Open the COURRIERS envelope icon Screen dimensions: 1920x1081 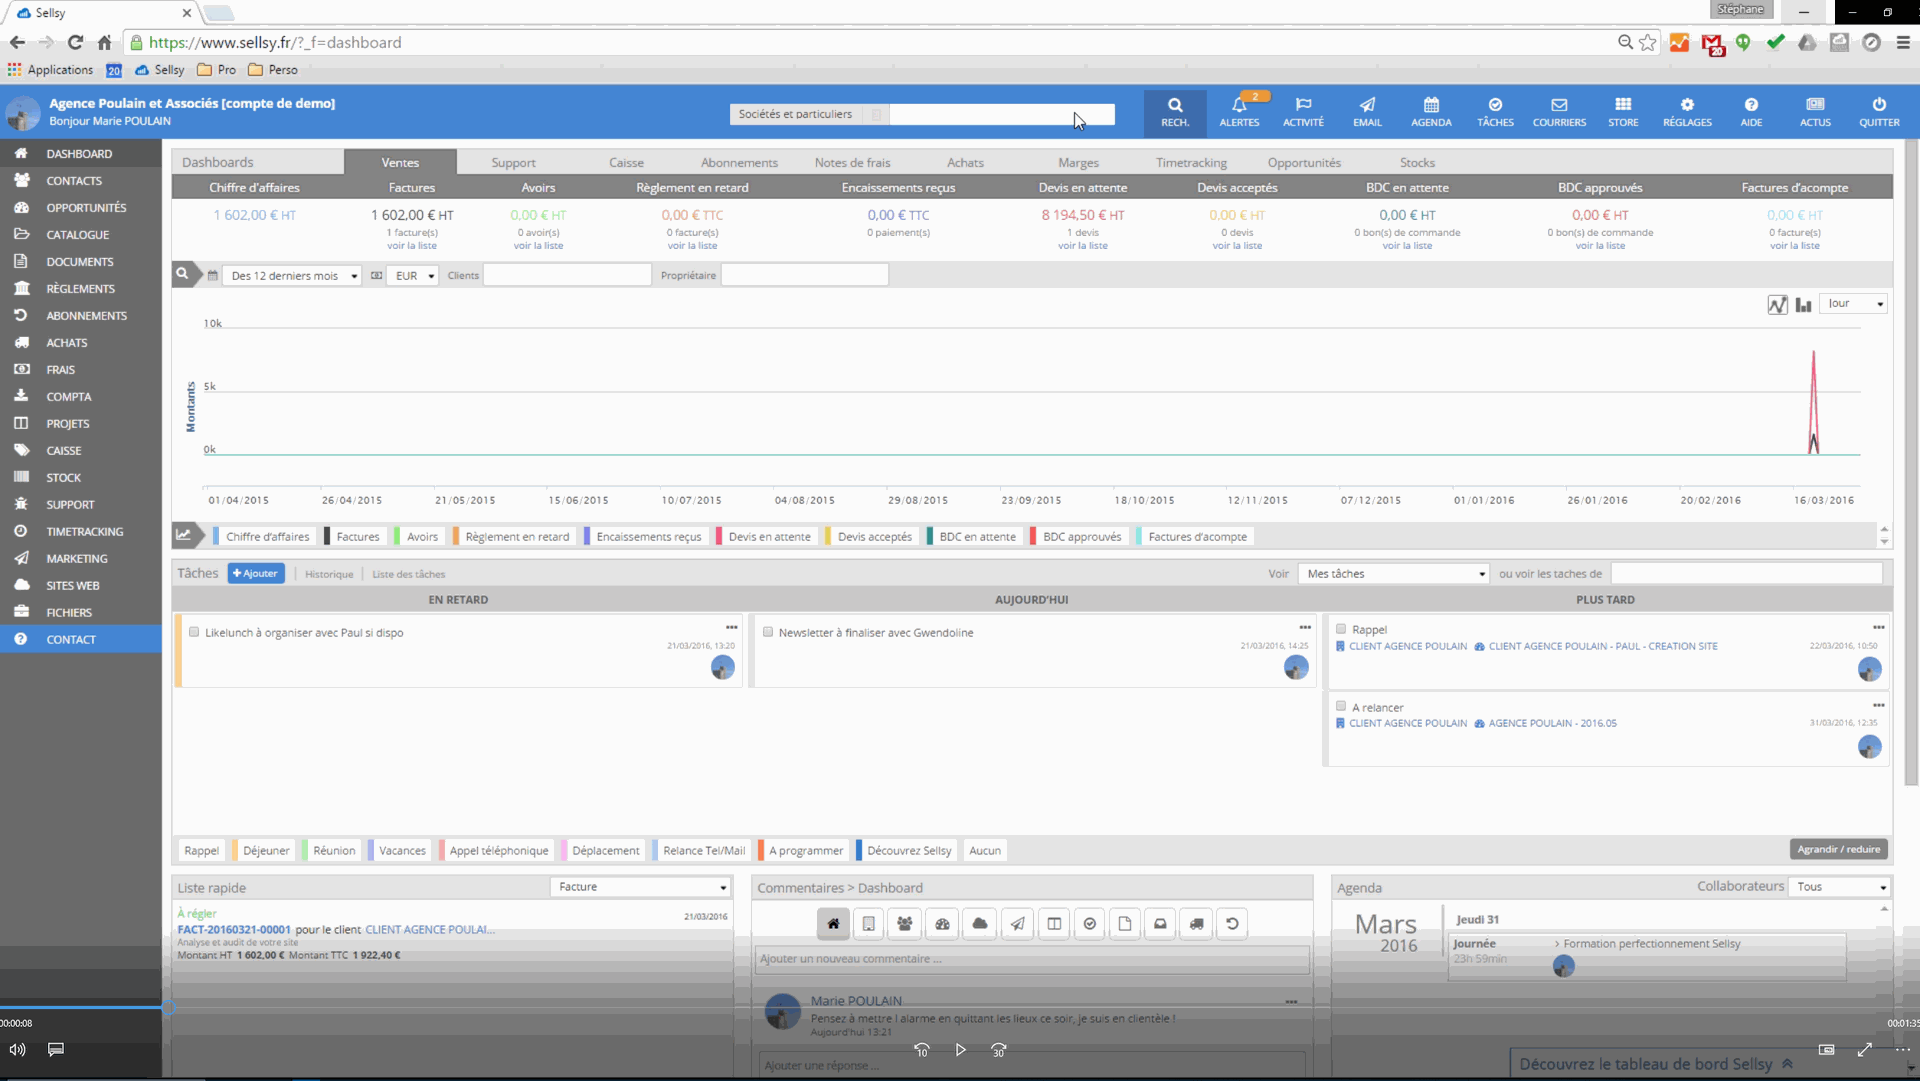[x=1559, y=112]
